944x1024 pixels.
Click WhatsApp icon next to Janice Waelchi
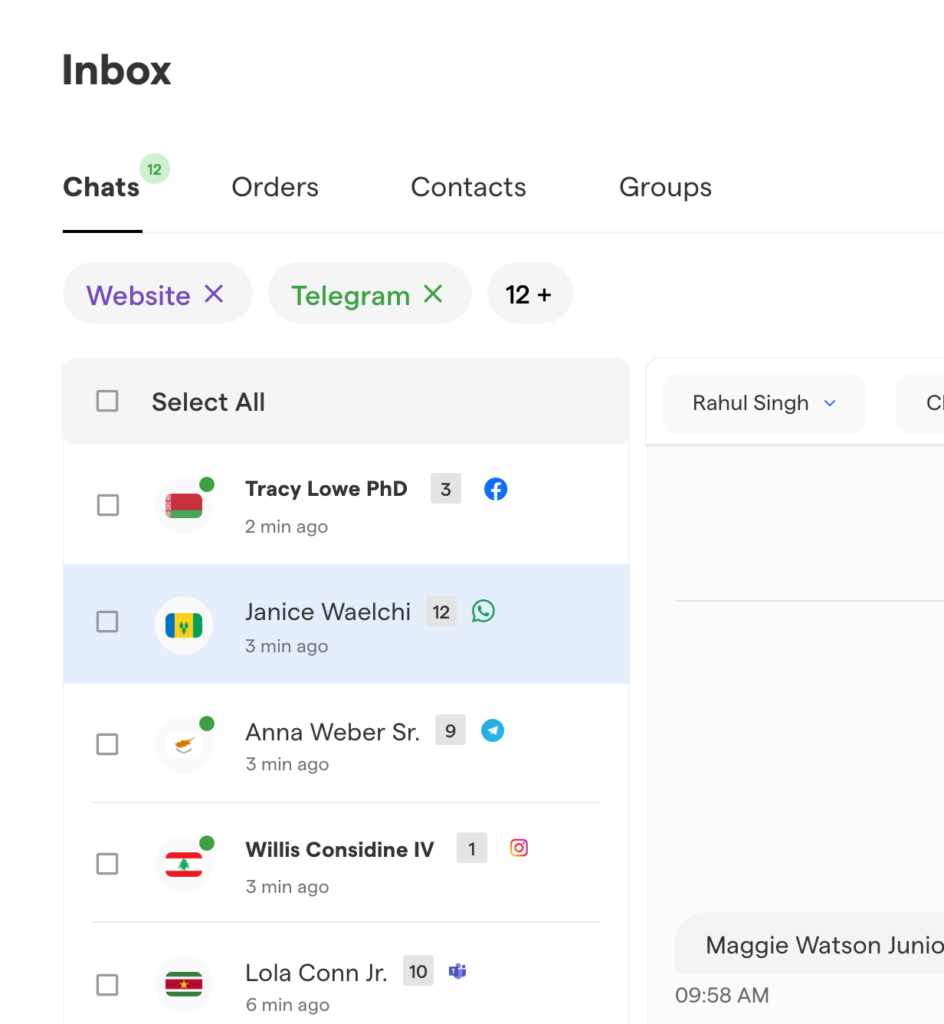click(483, 611)
